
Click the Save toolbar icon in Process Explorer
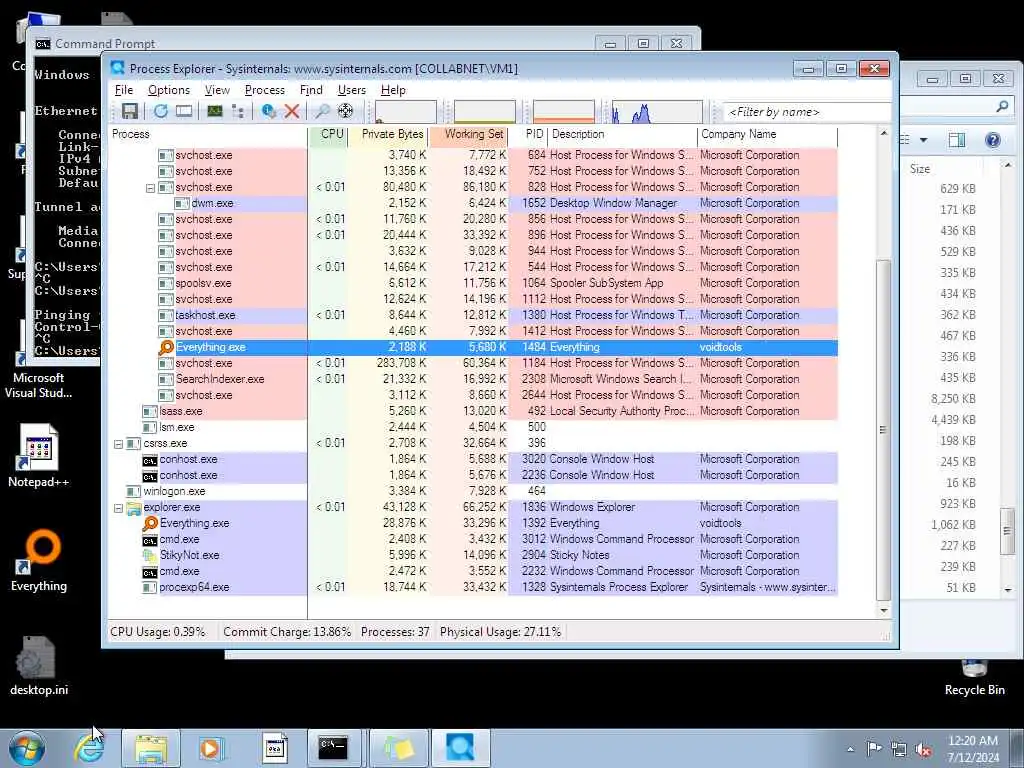(130, 111)
